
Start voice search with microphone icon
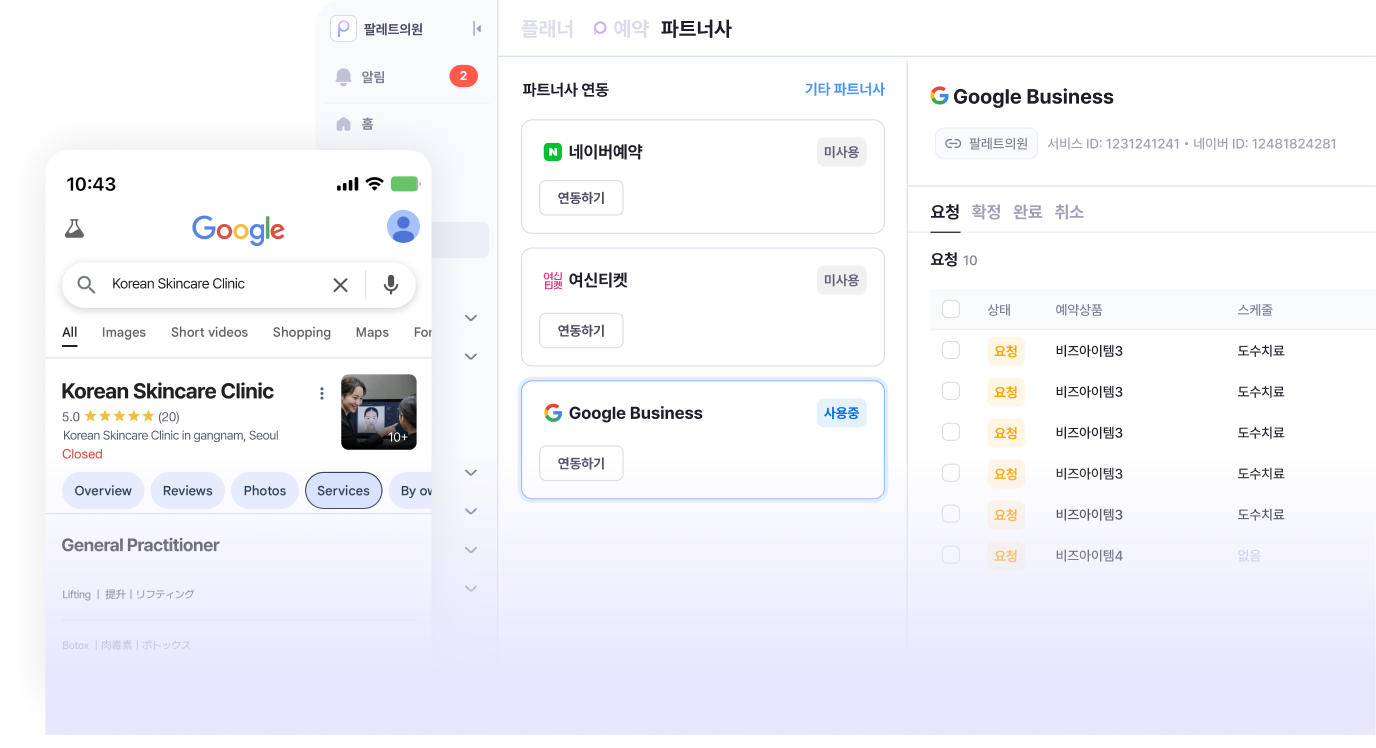click(x=391, y=285)
